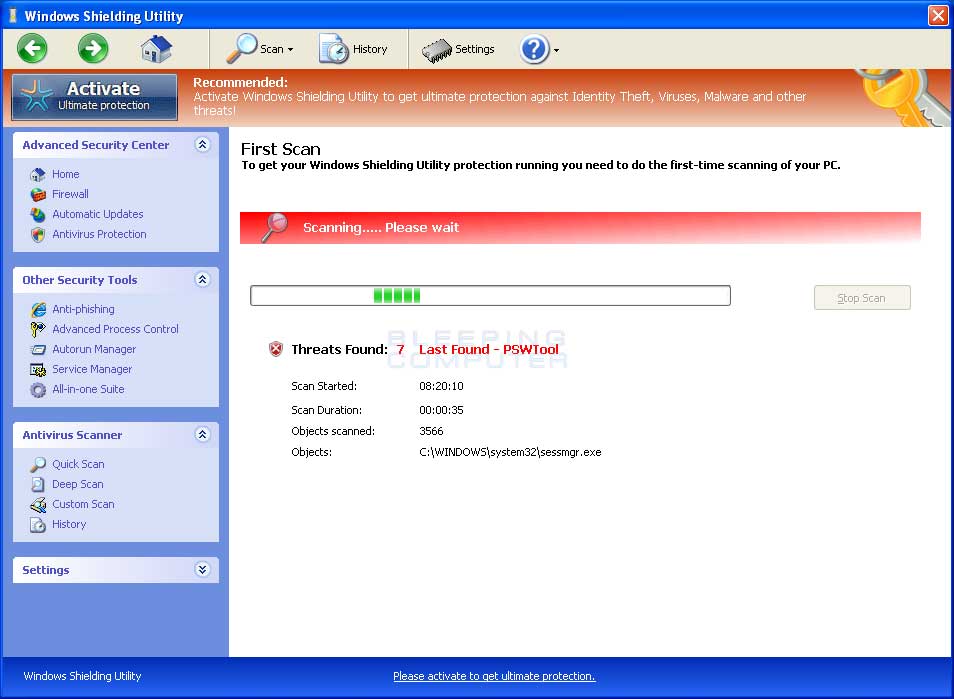Start a Quick Scan from sidebar

pos(78,465)
